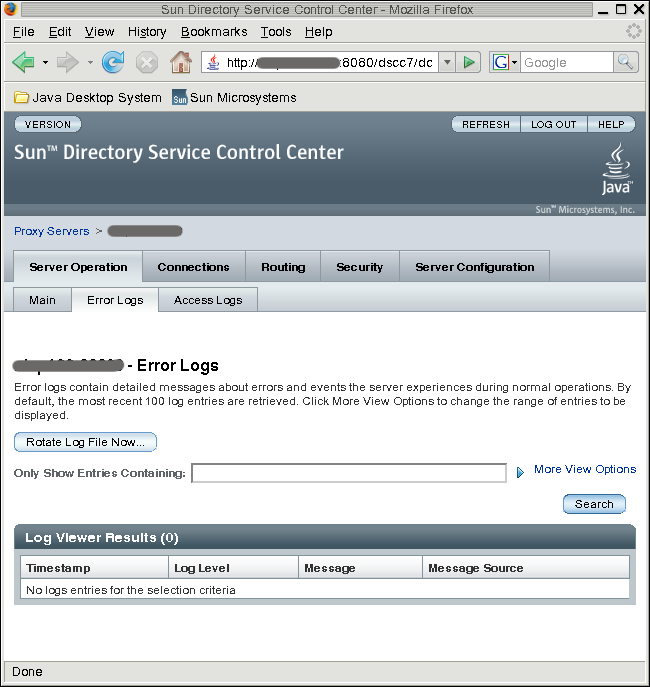Screen dimensions: 650x687
Task: Click the Firefox logo in title bar
Action: point(10,9)
